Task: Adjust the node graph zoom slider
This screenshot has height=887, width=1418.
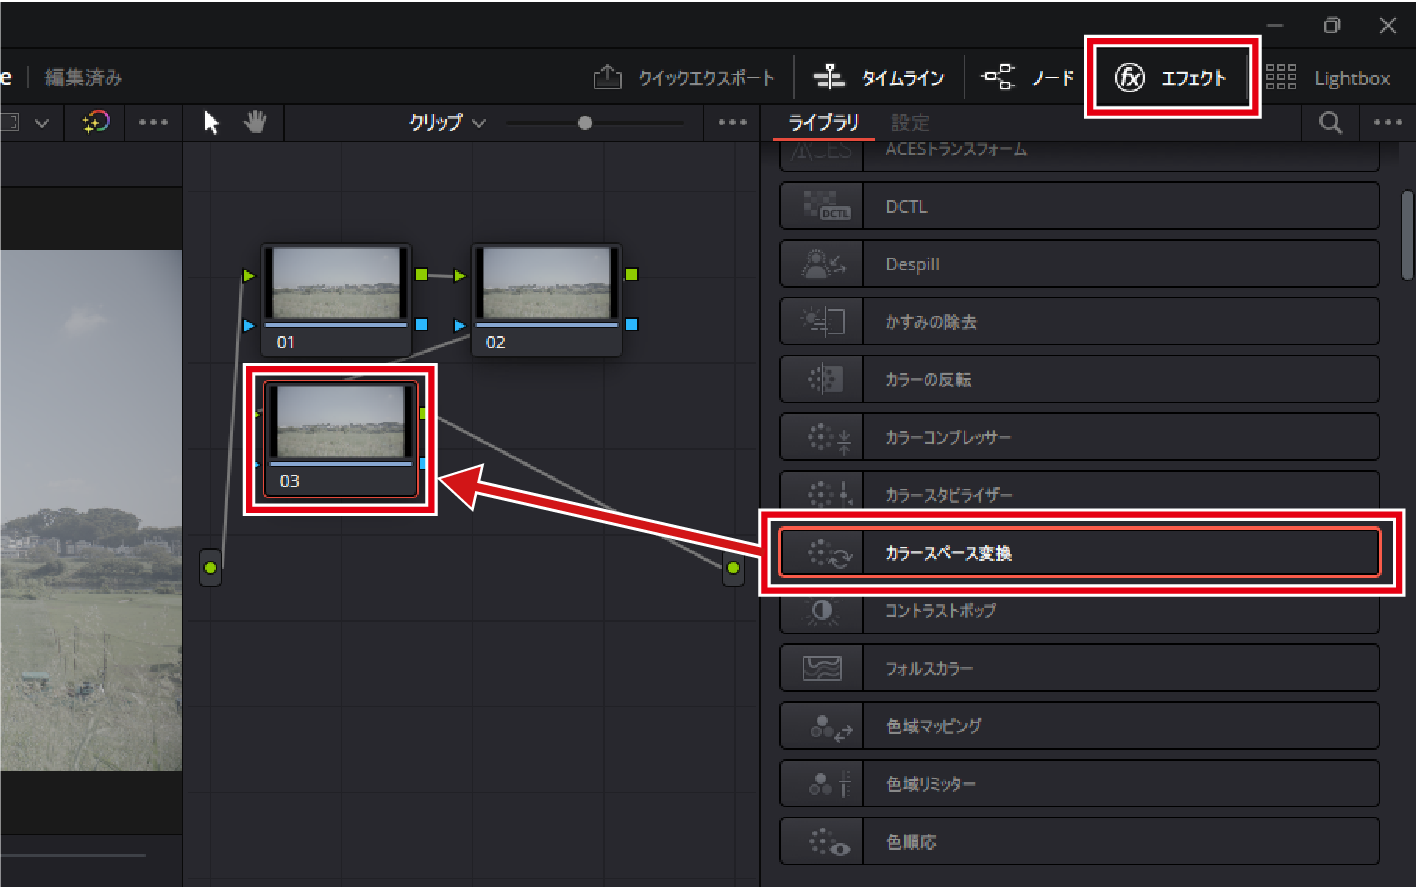Action: coord(585,123)
